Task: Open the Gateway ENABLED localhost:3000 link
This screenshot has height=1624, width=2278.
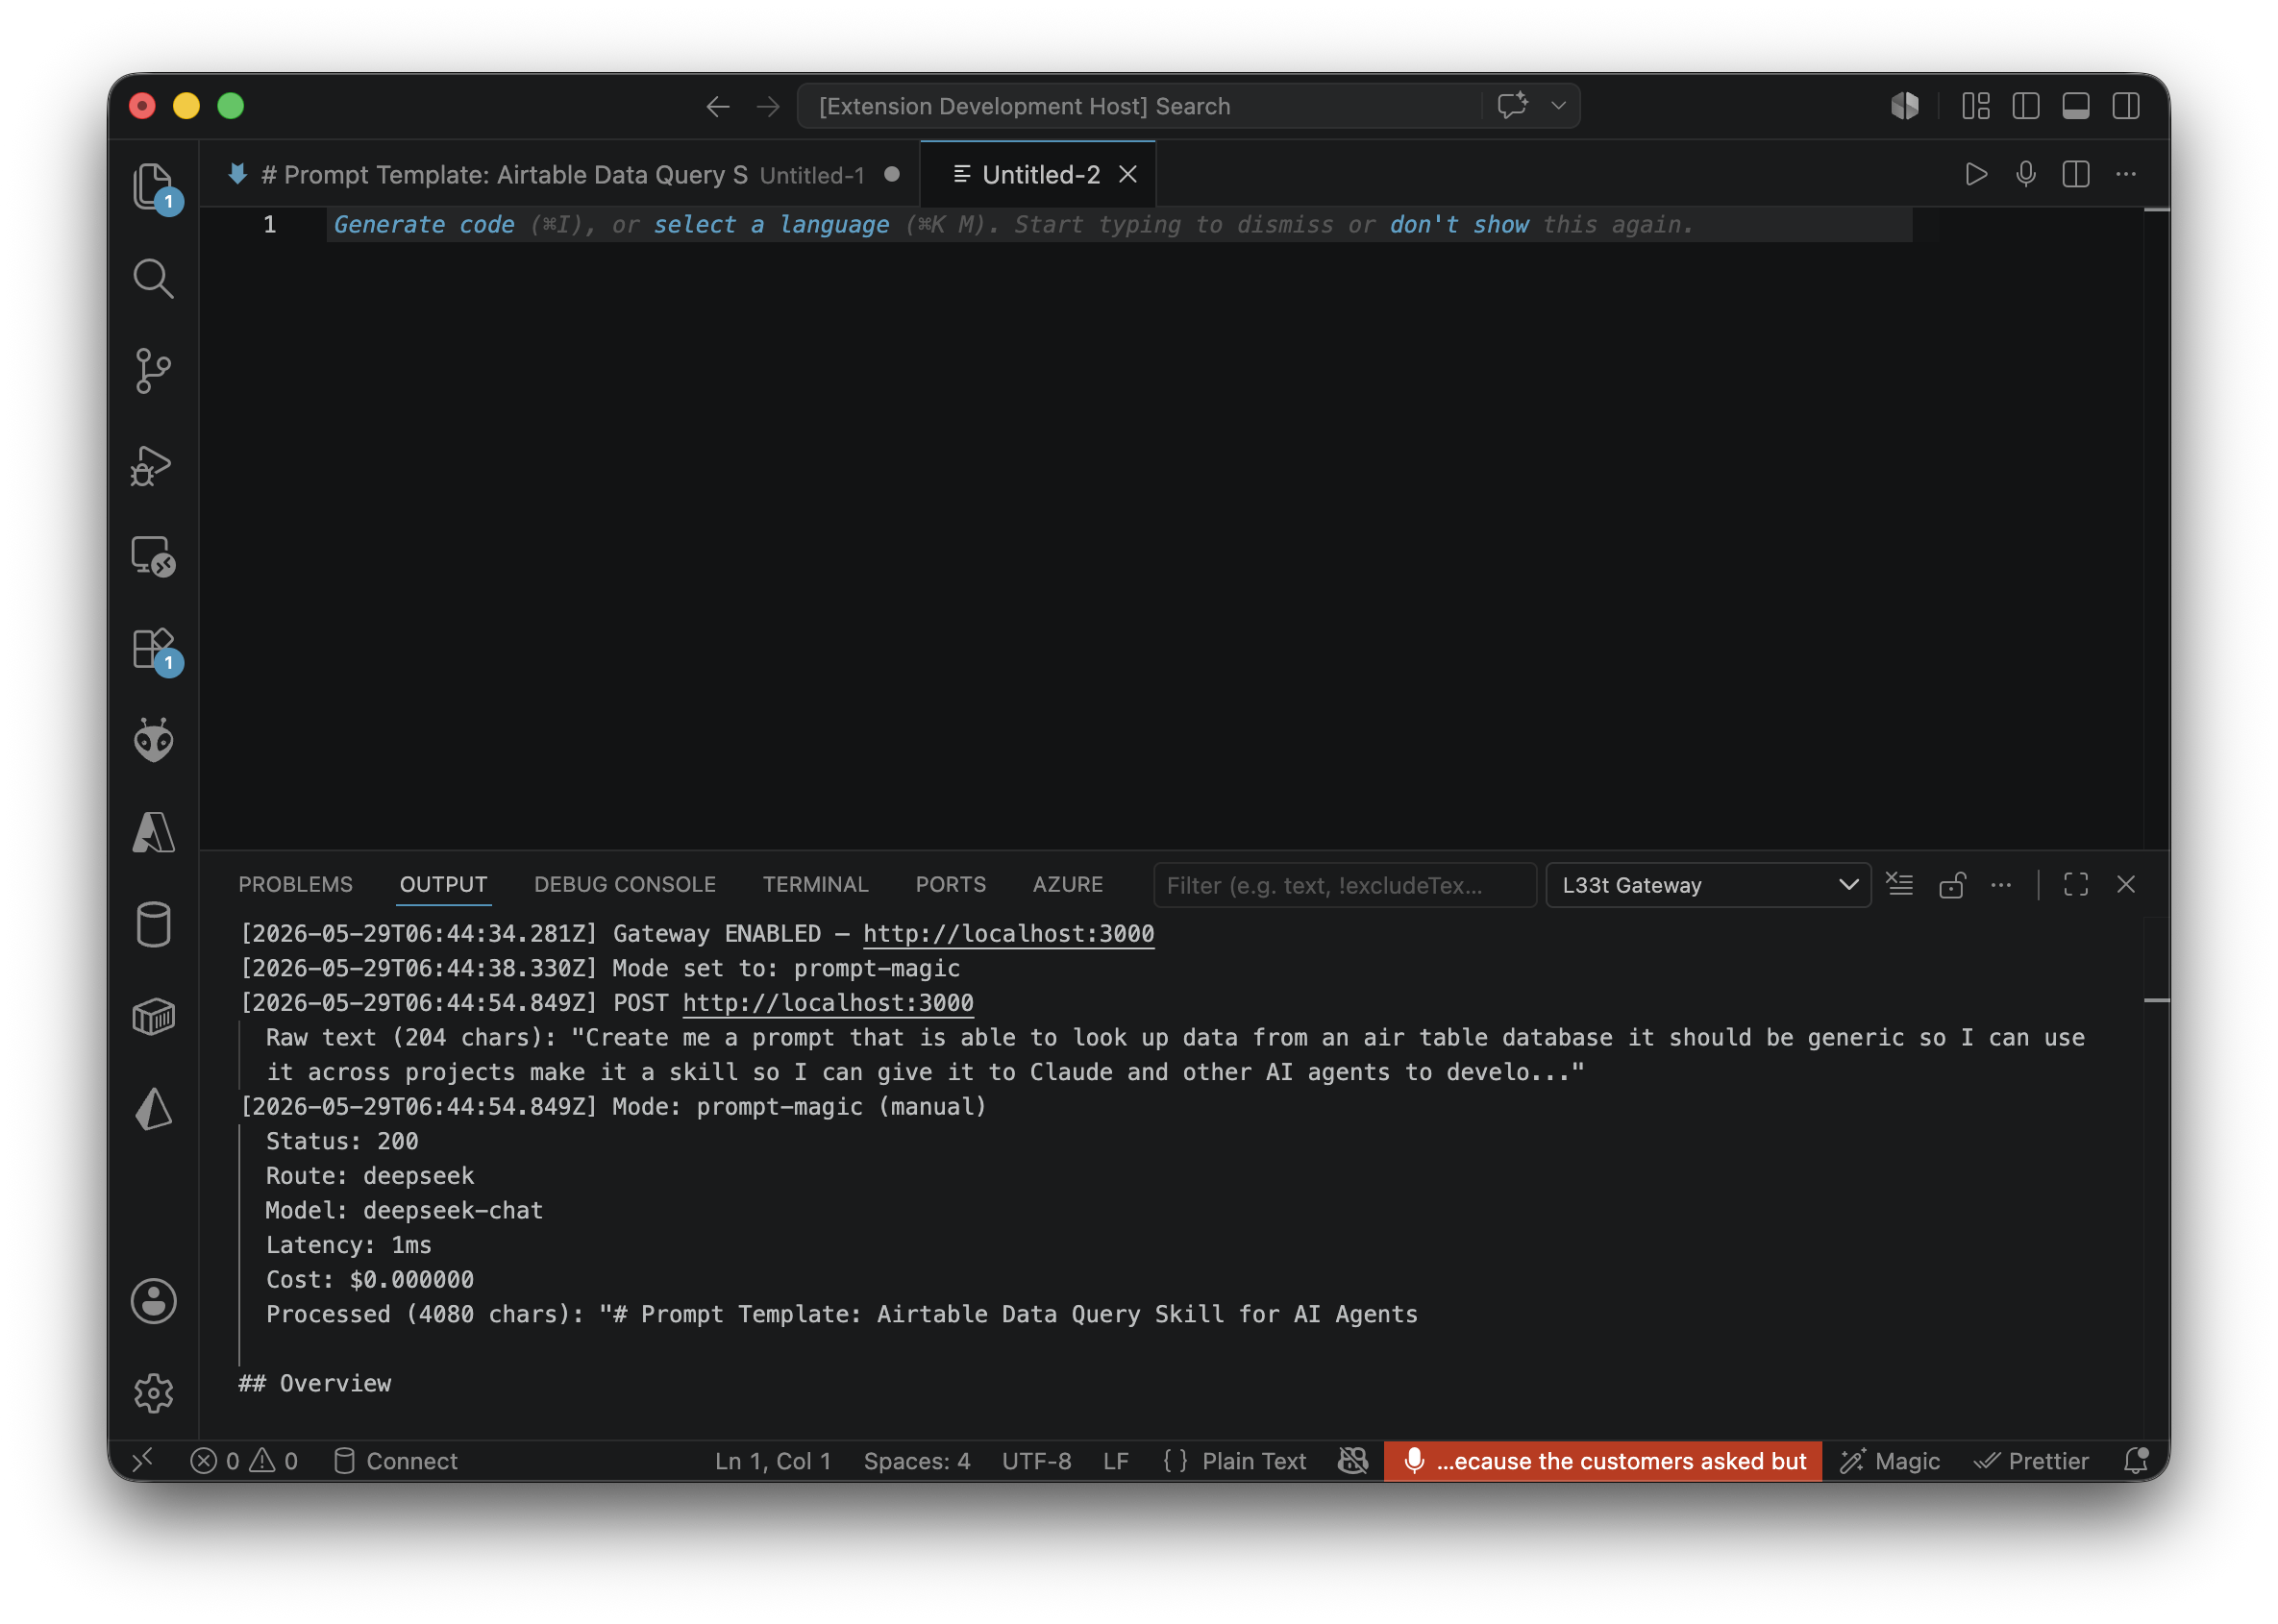Action: pos(1009,934)
